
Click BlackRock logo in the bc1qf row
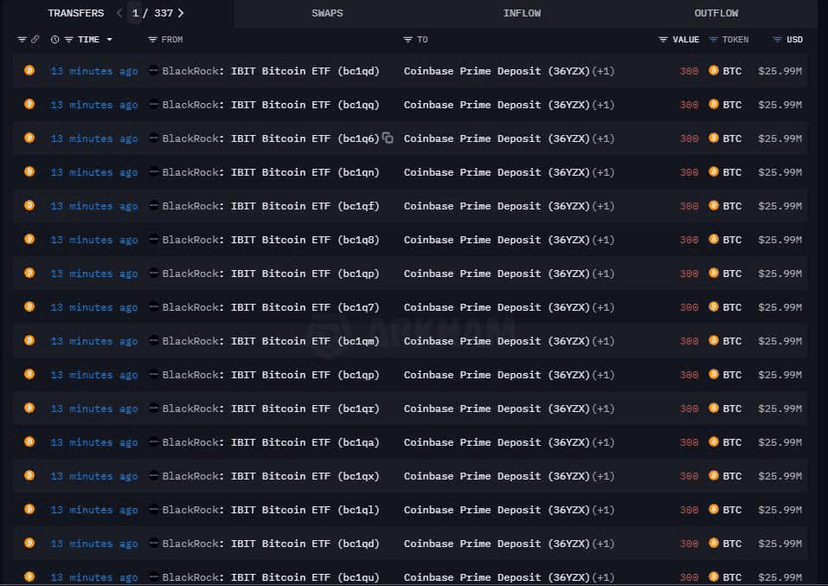[x=154, y=205]
